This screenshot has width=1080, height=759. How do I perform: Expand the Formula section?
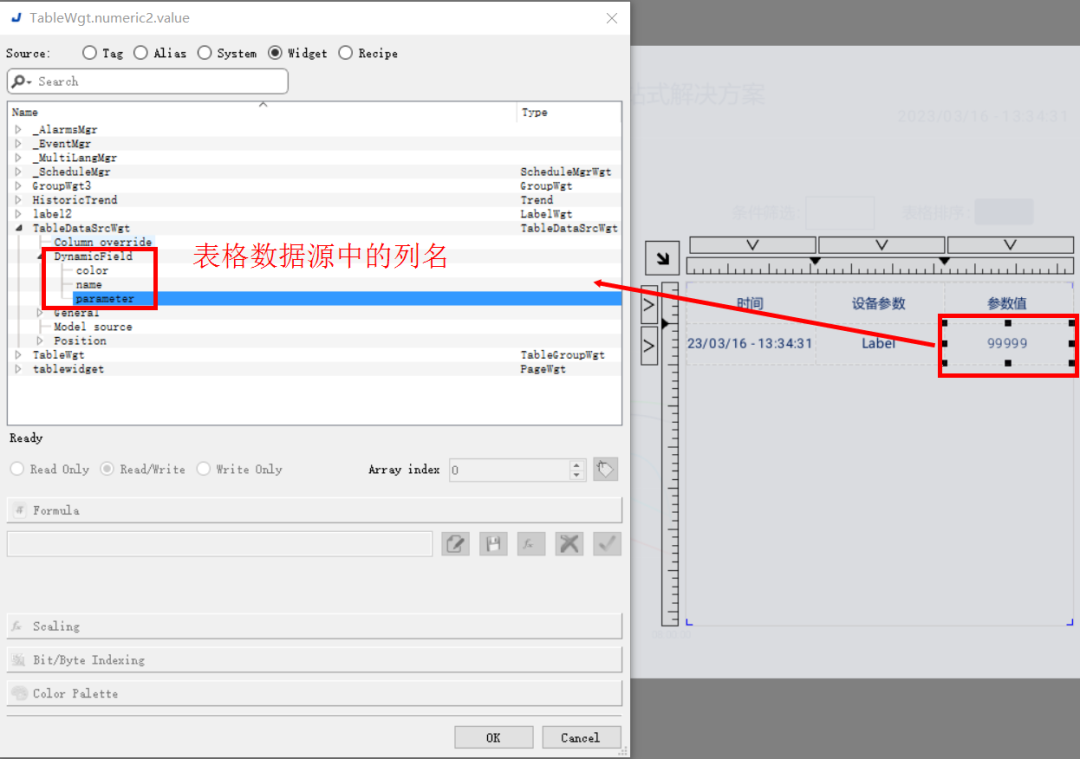(x=314, y=510)
